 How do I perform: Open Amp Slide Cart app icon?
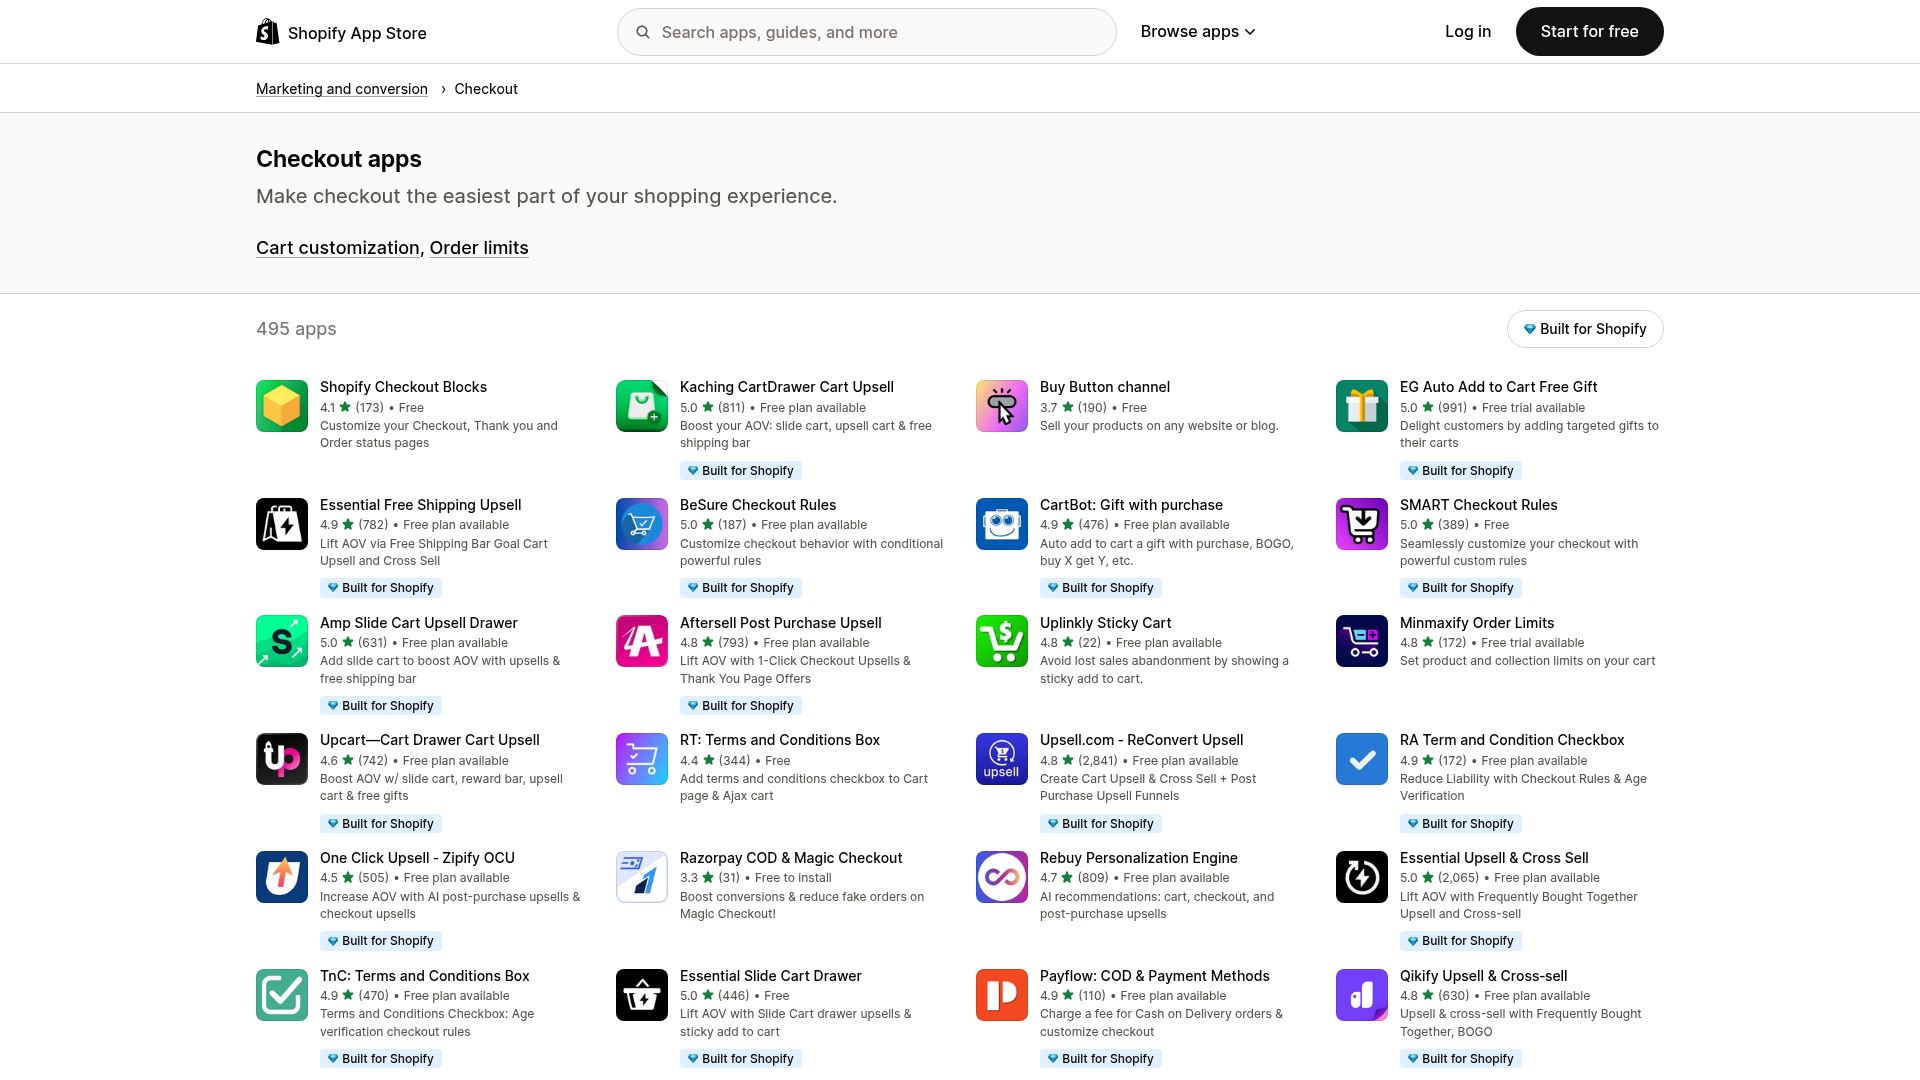coord(282,641)
